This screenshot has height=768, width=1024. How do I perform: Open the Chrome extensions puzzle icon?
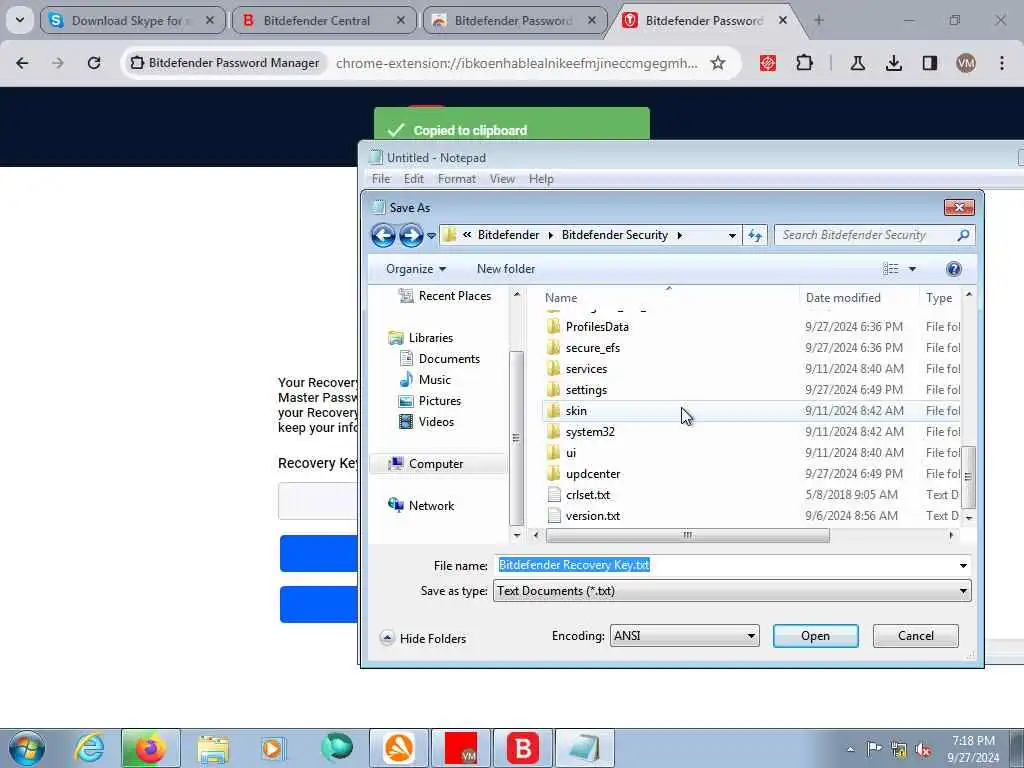tap(805, 63)
